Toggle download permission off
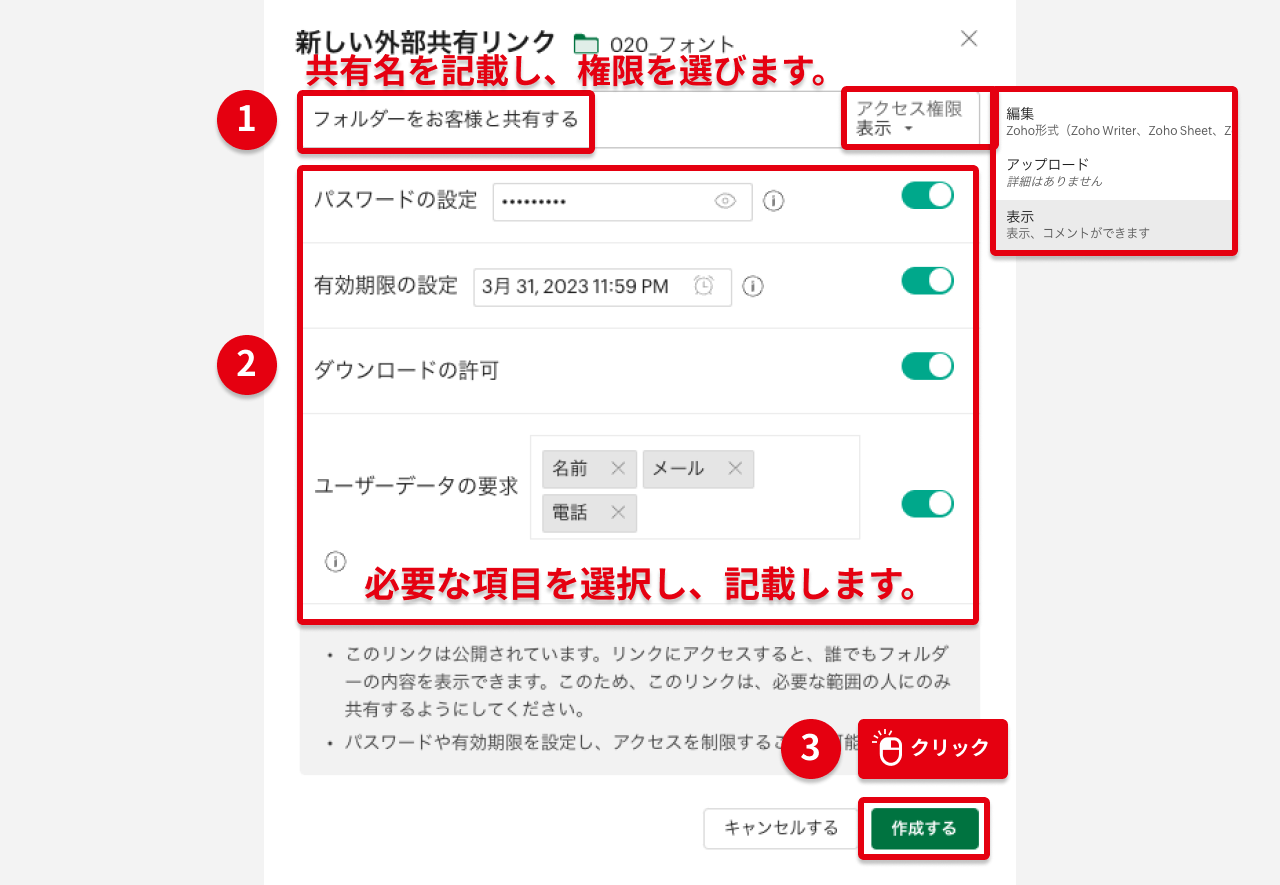The height and width of the screenshot is (885, 1280). [x=927, y=366]
